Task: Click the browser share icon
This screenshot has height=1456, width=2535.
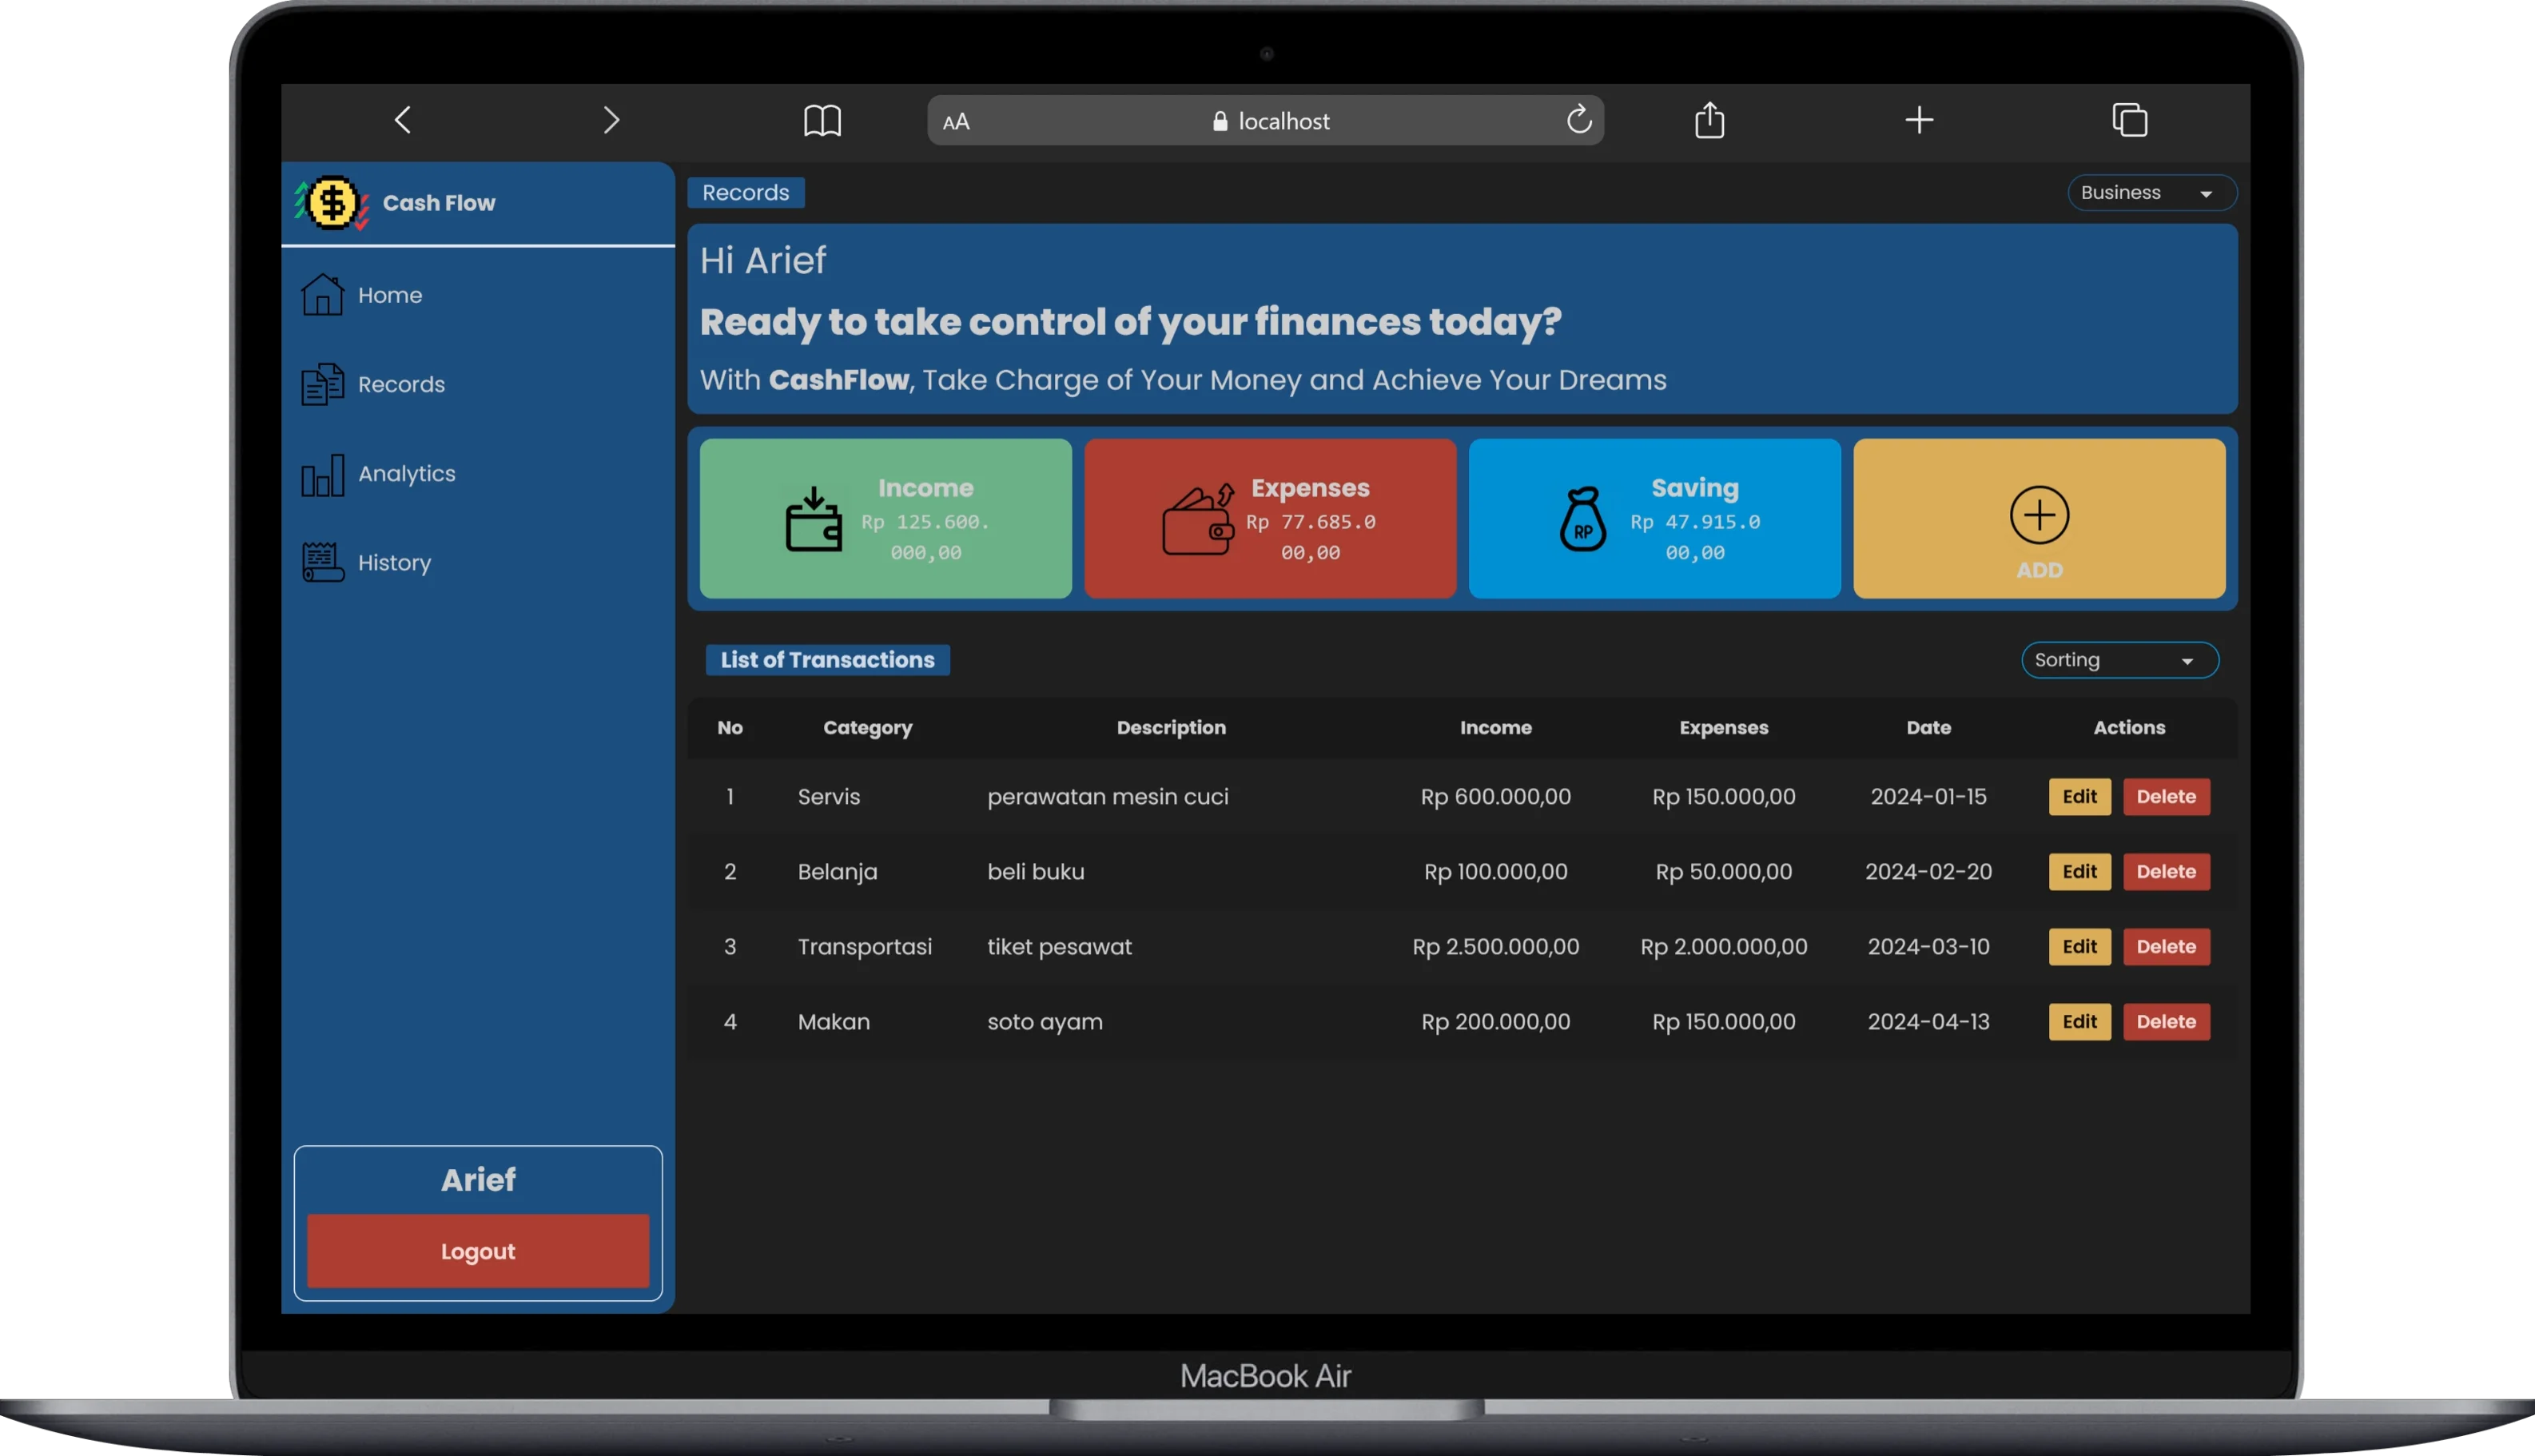Action: [1709, 120]
